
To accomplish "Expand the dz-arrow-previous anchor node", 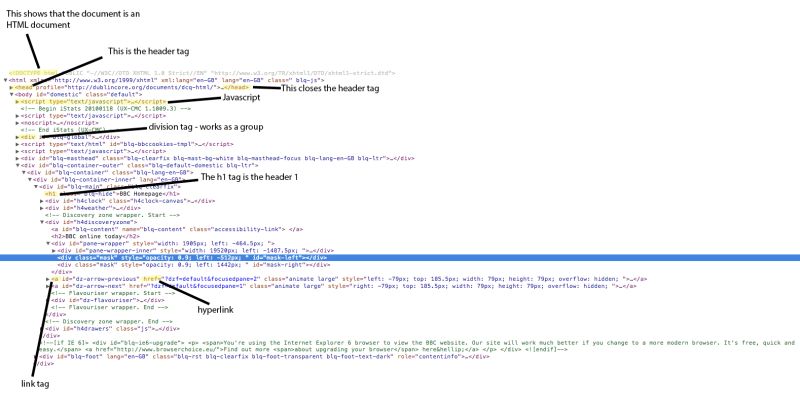I will (48, 279).
